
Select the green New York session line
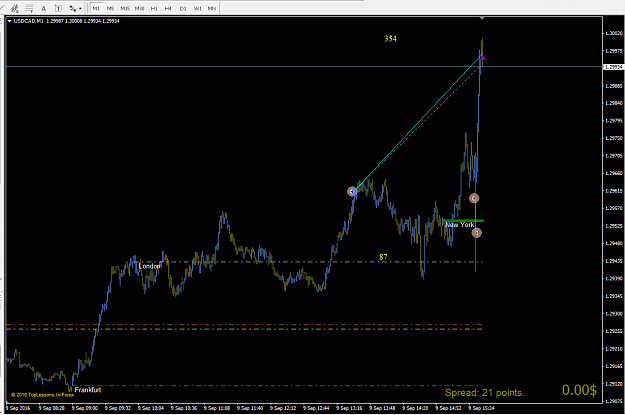[x=464, y=220]
